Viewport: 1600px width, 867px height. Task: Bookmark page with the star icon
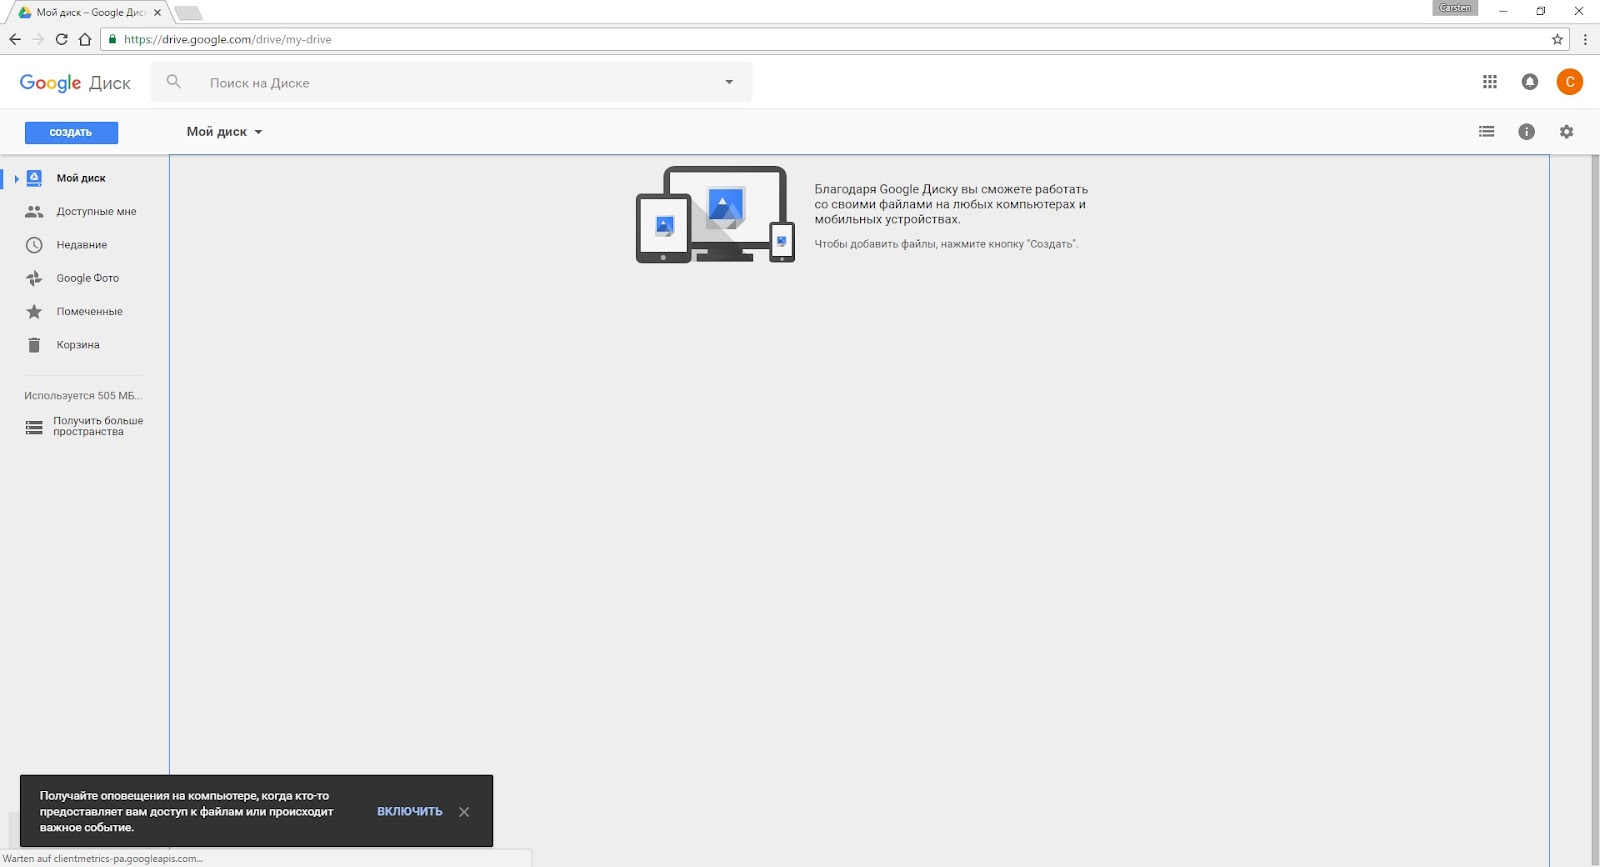tap(1557, 40)
